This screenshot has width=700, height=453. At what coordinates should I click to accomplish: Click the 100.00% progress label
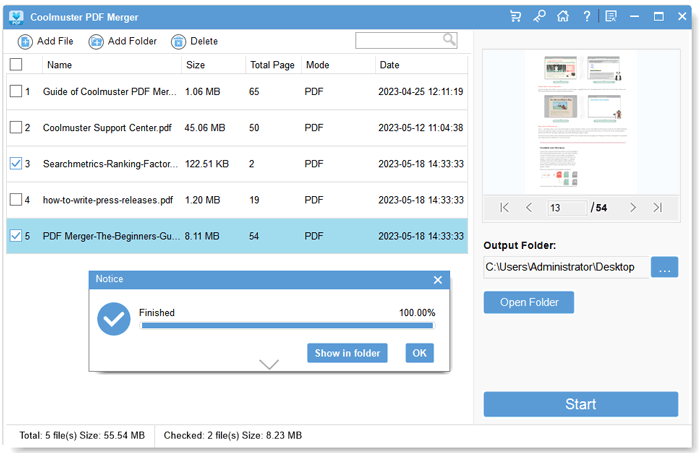417,312
